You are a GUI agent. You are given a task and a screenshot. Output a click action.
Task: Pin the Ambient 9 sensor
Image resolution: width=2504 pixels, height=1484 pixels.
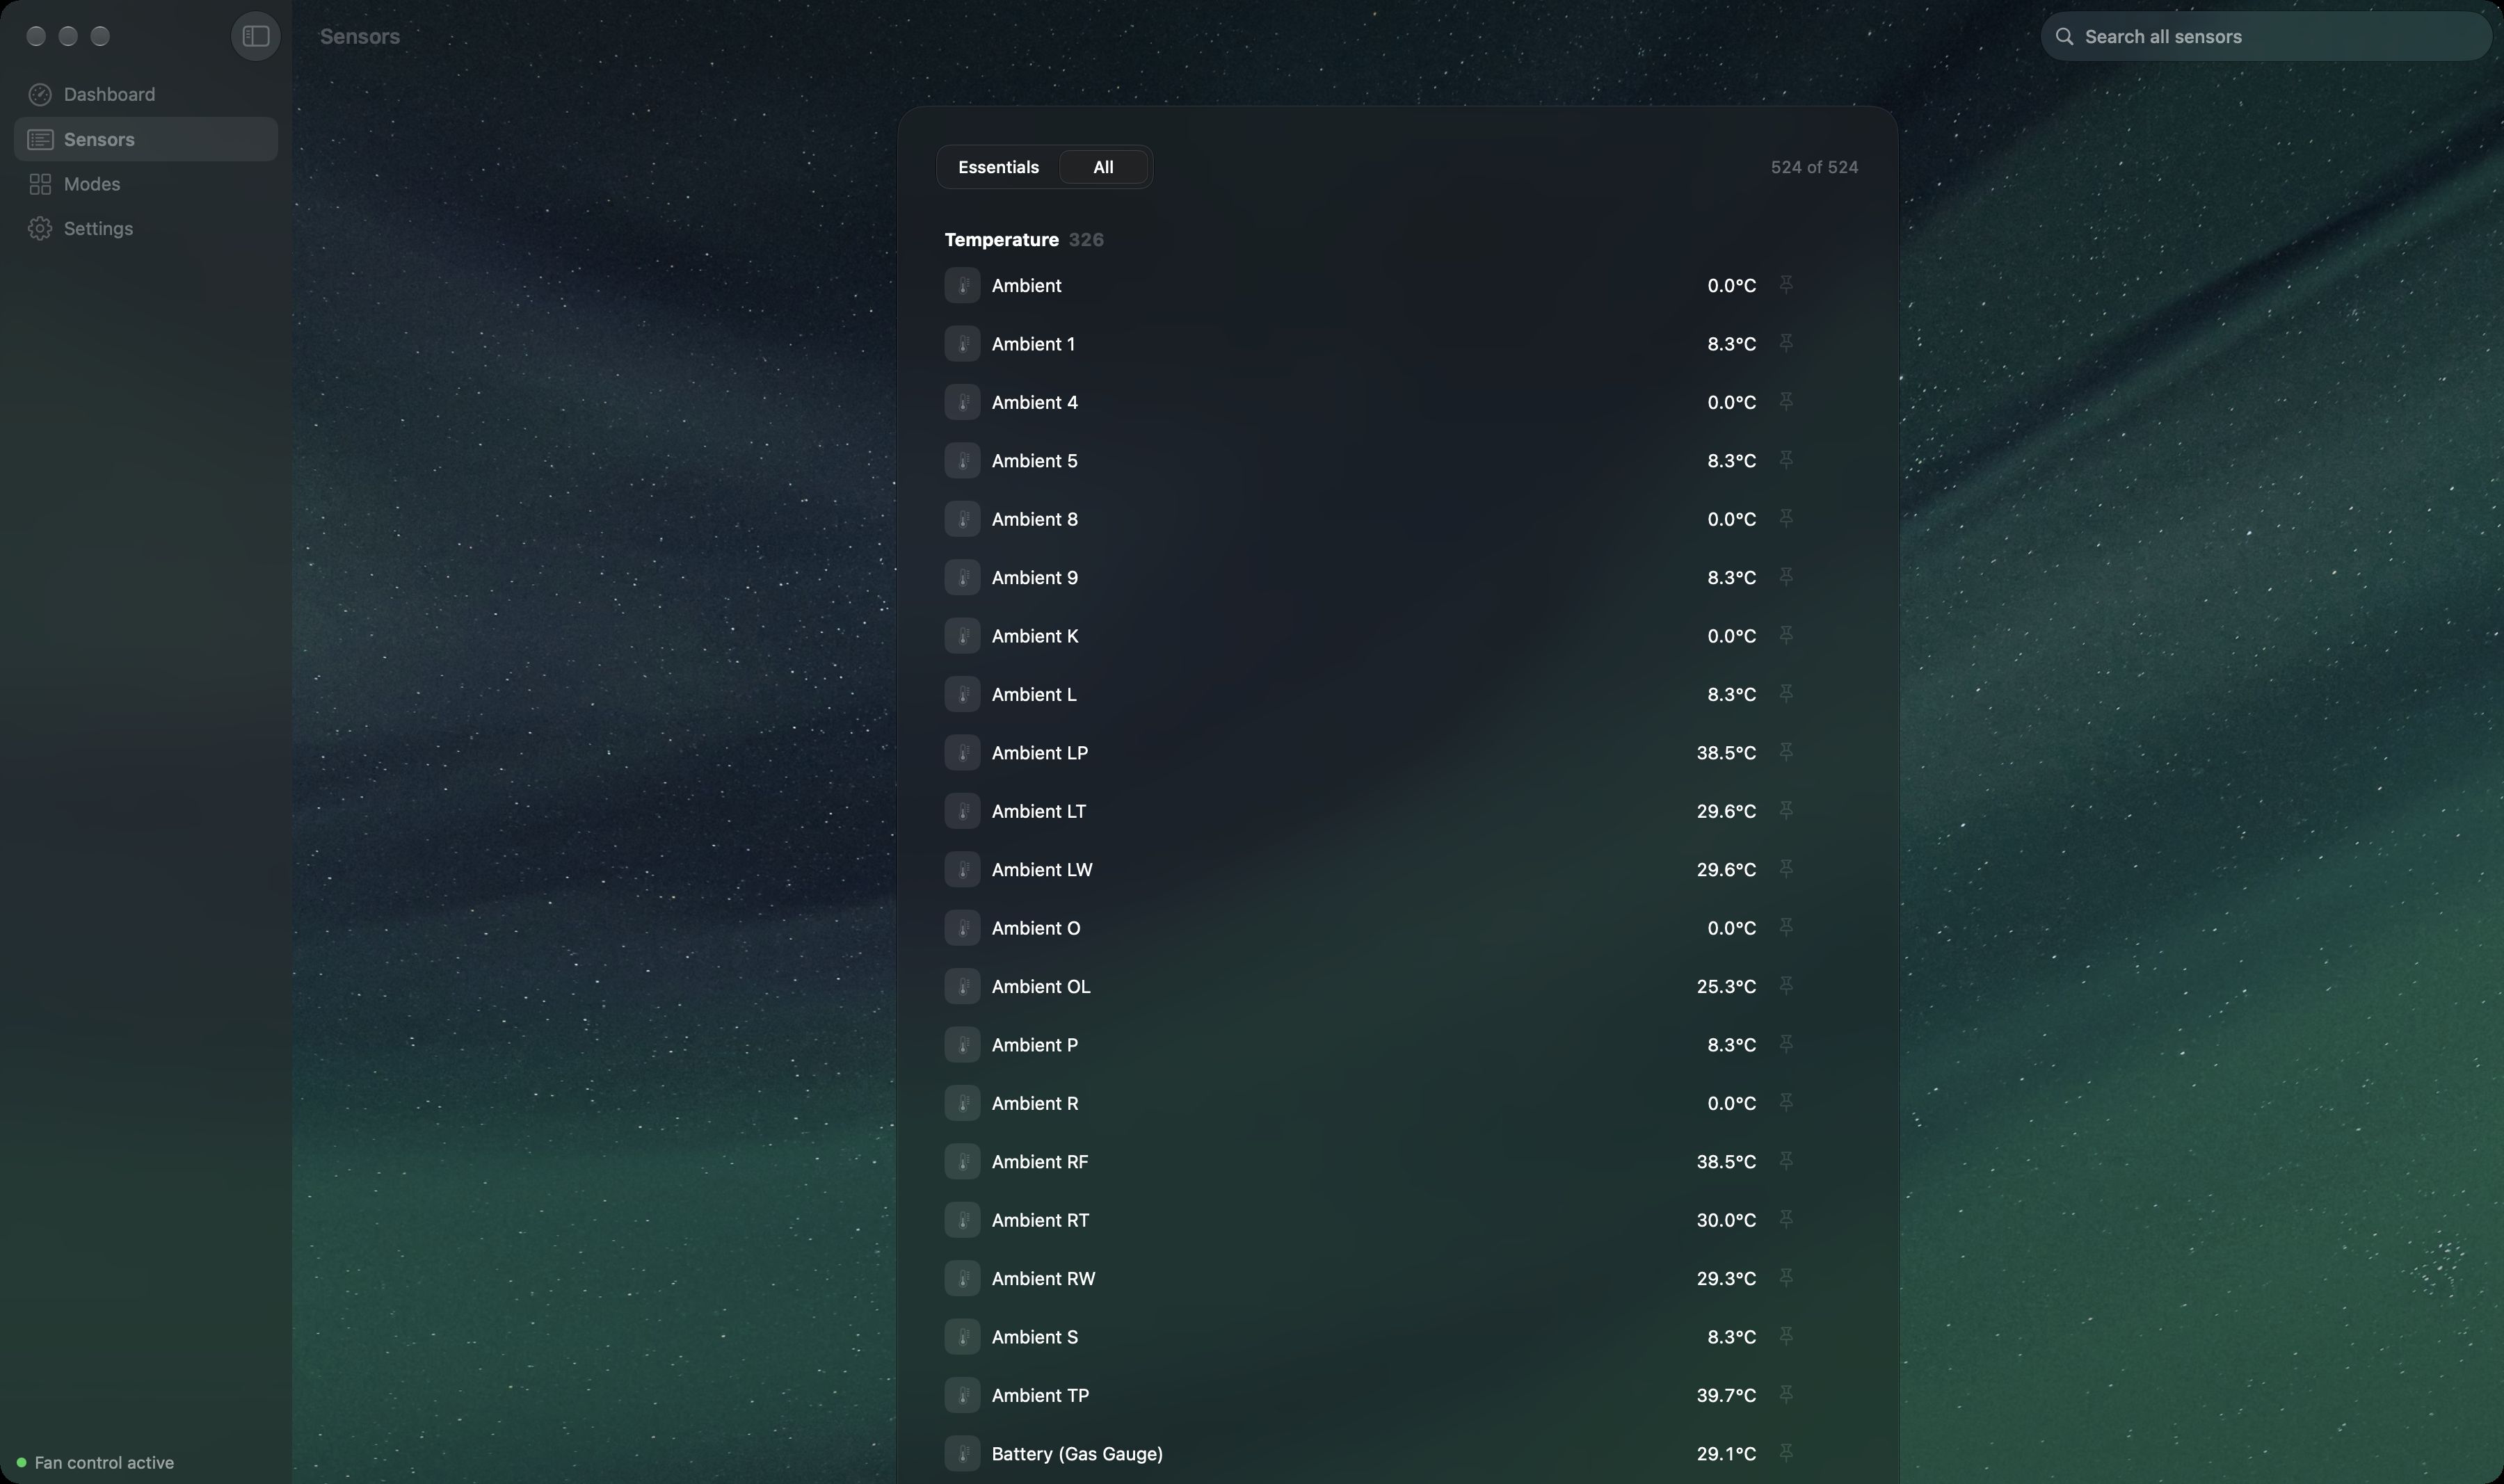(x=1786, y=577)
